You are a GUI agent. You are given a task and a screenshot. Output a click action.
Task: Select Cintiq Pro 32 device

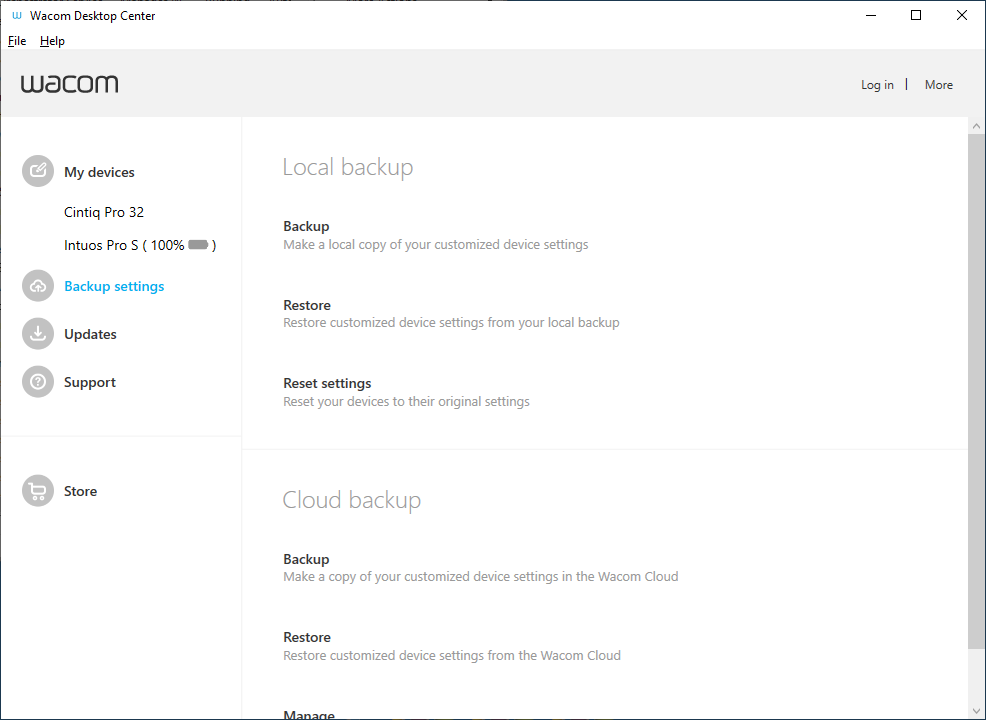(x=104, y=213)
